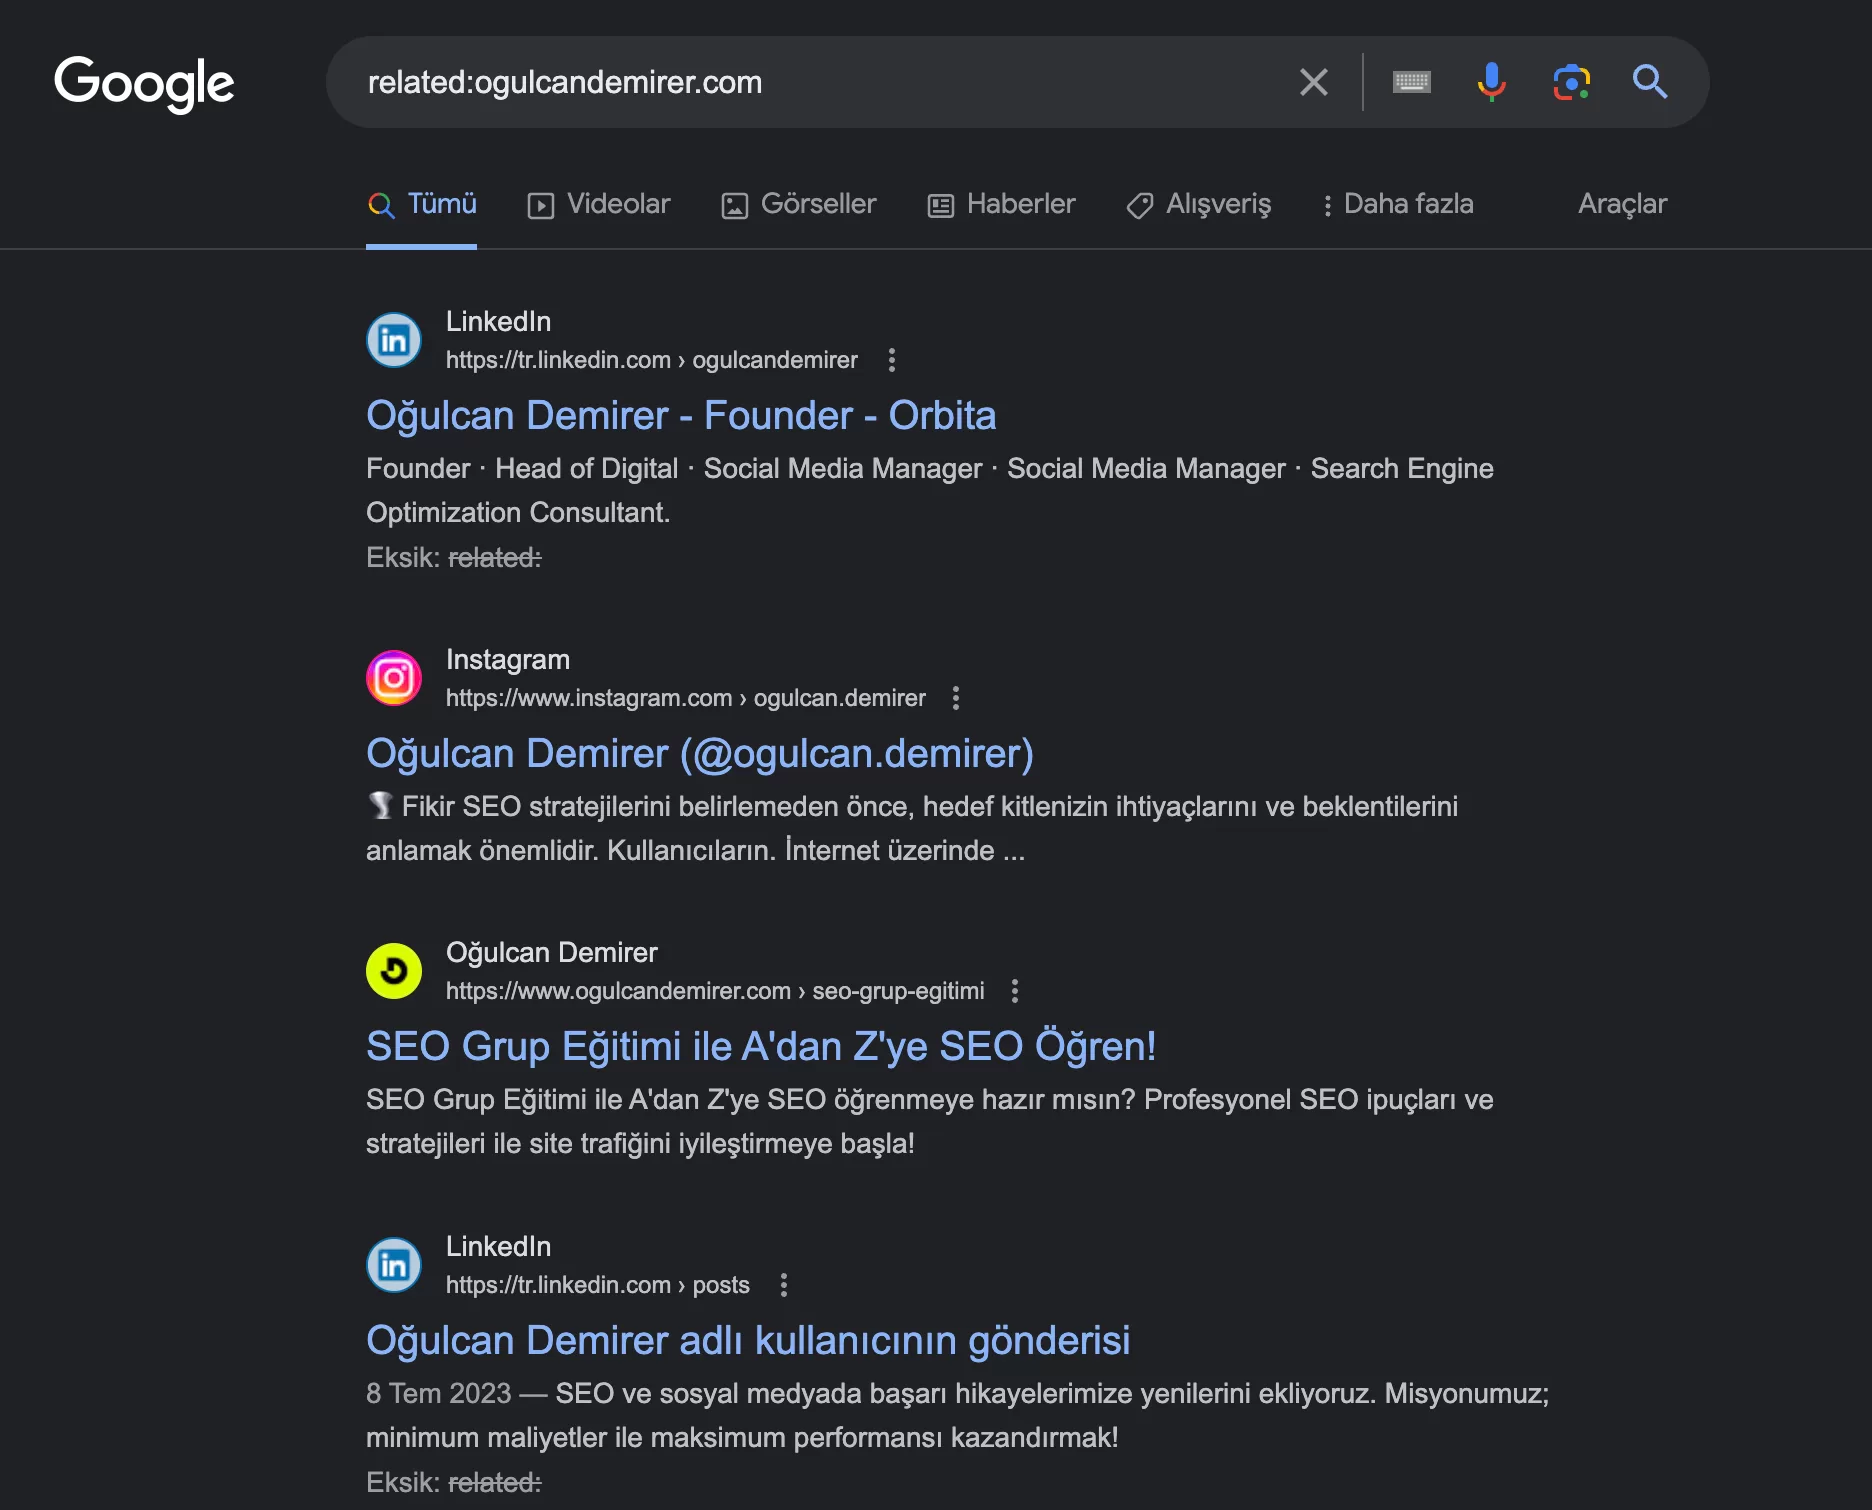This screenshot has height=1510, width=1872.
Task: Click LinkedIn favicon of Orbita result
Action: tap(394, 340)
